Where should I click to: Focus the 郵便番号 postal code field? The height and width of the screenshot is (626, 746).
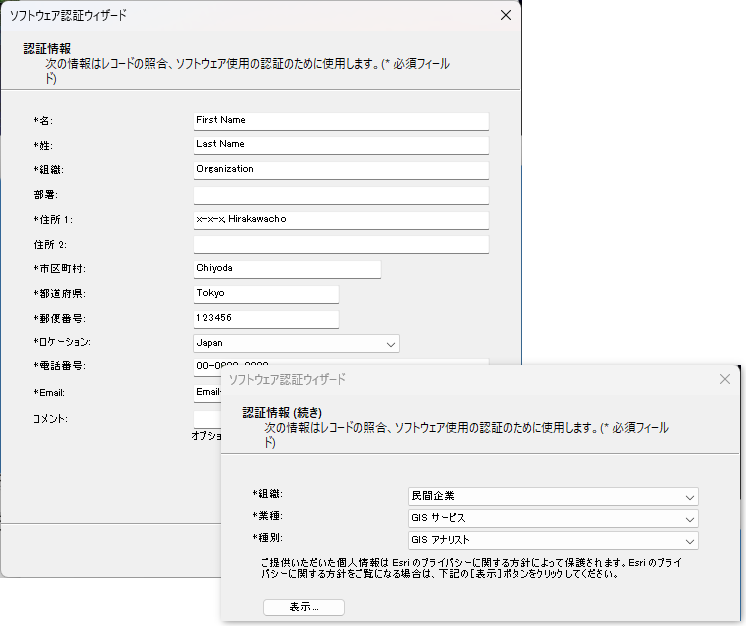pyautogui.click(x=265, y=319)
